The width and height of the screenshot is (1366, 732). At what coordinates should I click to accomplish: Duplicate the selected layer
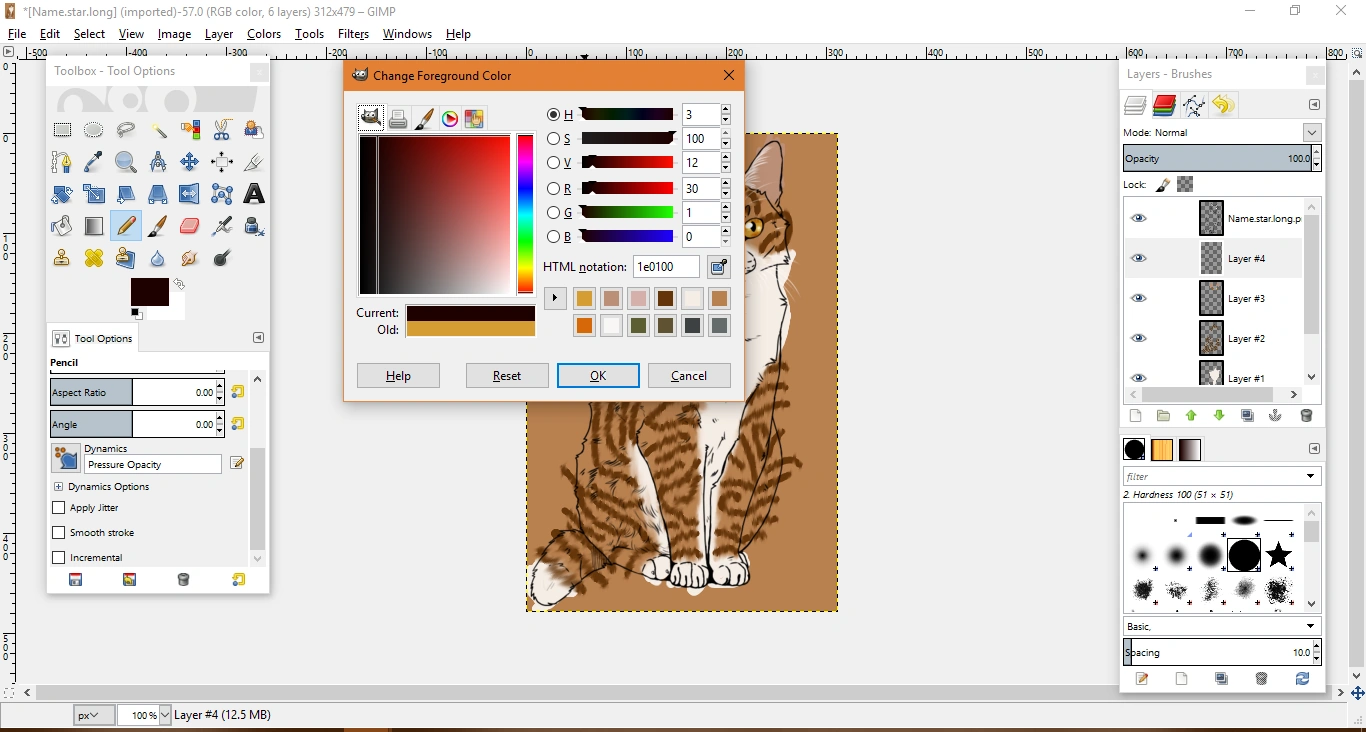[x=1248, y=416]
